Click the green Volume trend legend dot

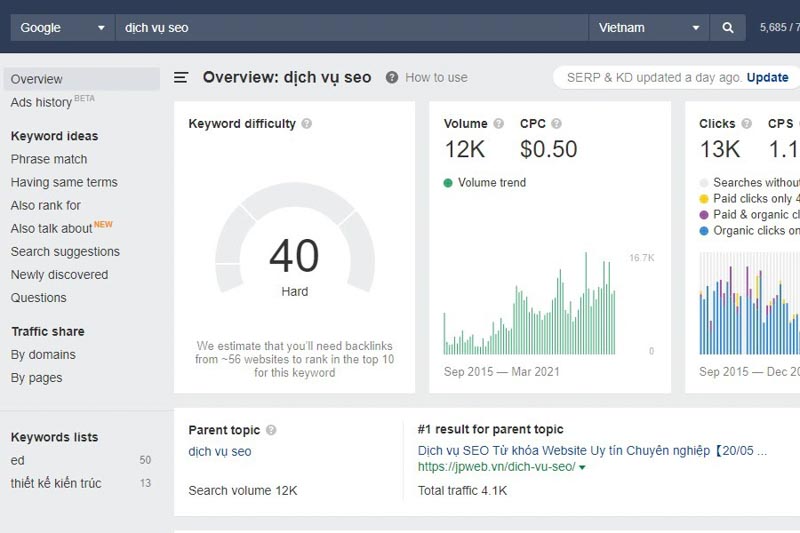pos(448,183)
